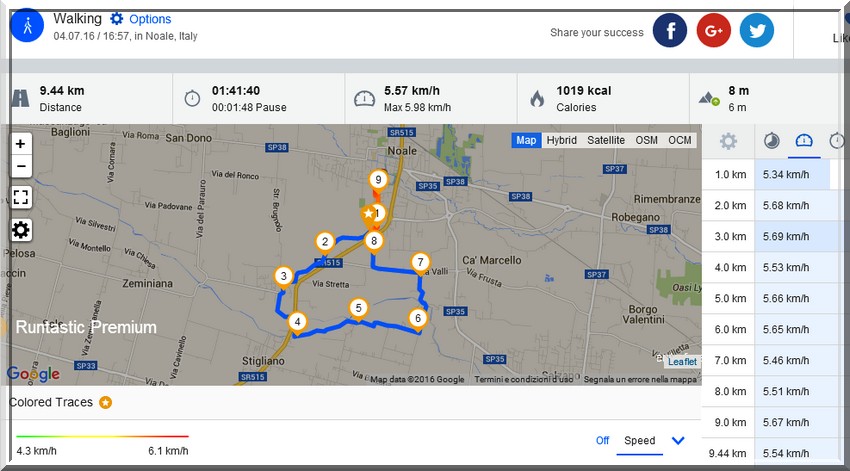
Task: Switch map to Satellite view
Action: point(606,140)
